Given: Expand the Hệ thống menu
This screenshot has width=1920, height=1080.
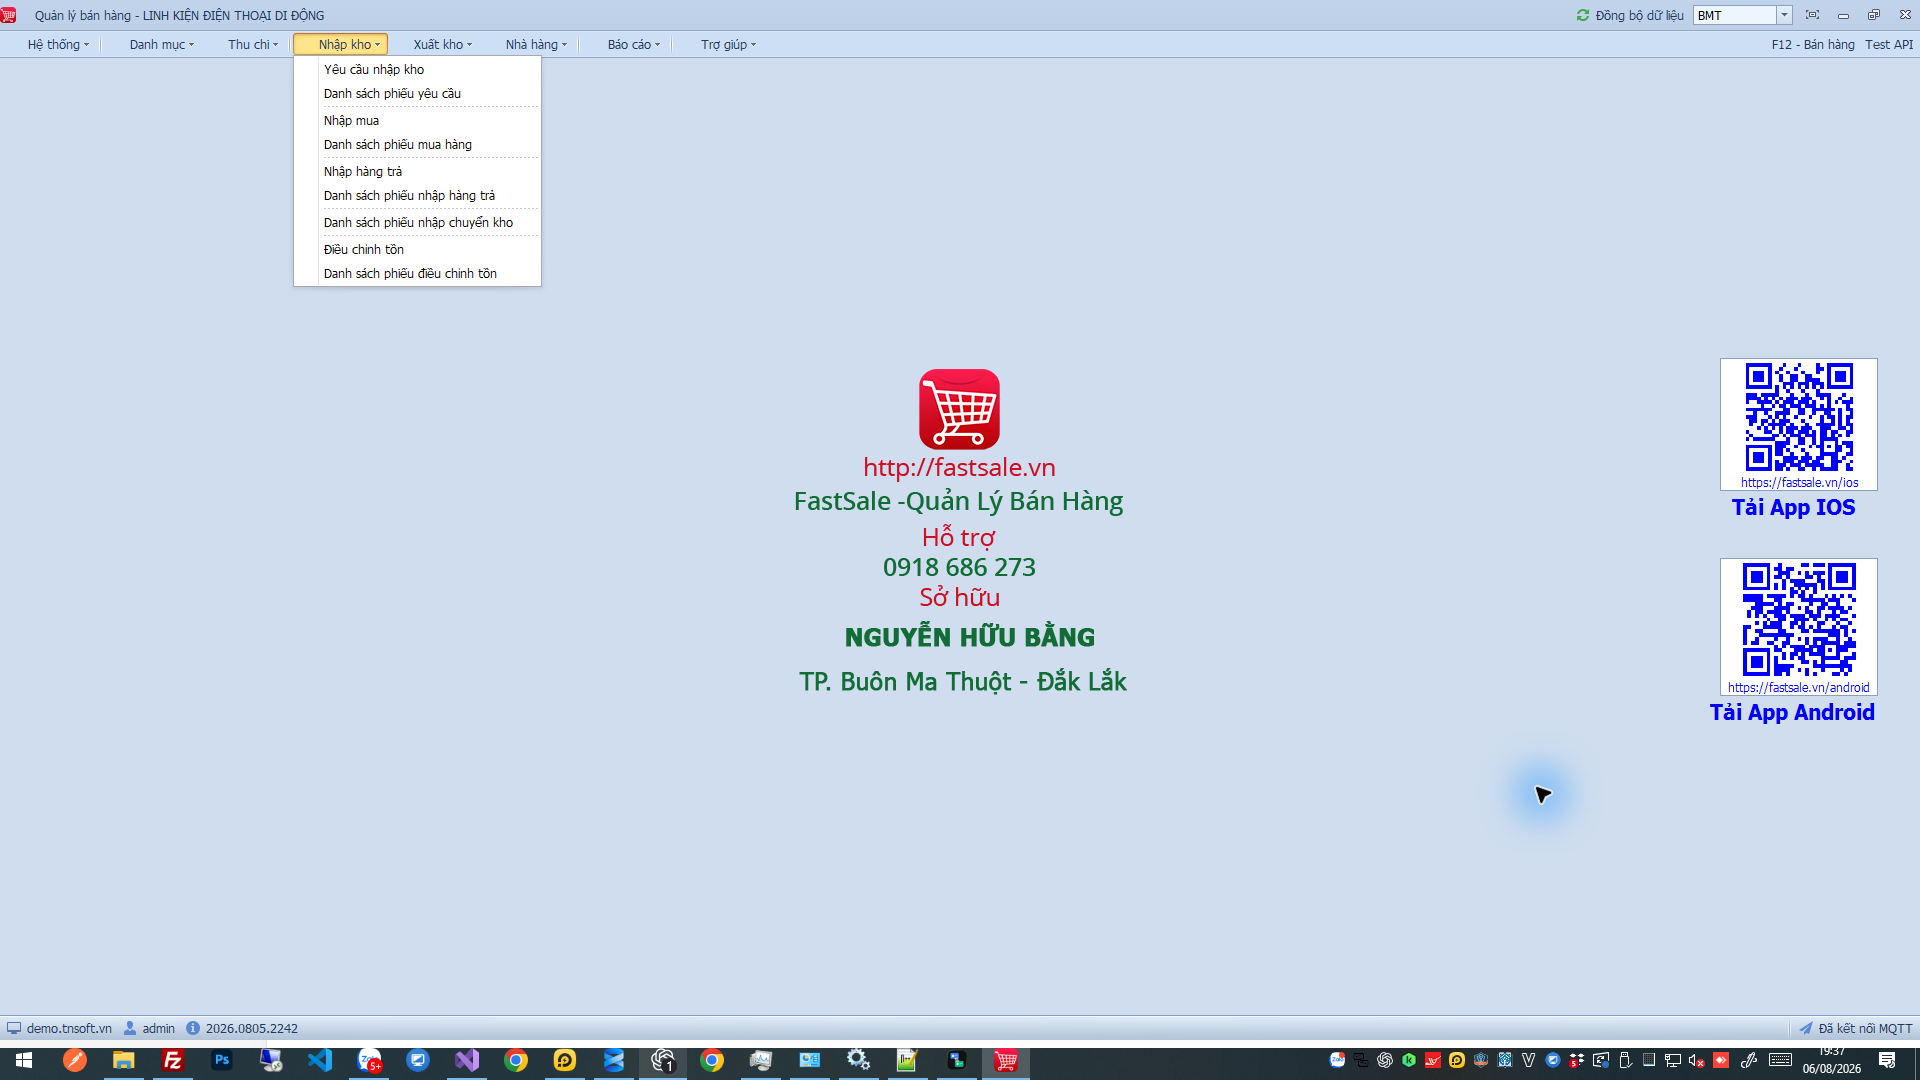Looking at the screenshot, I should click(x=58, y=44).
